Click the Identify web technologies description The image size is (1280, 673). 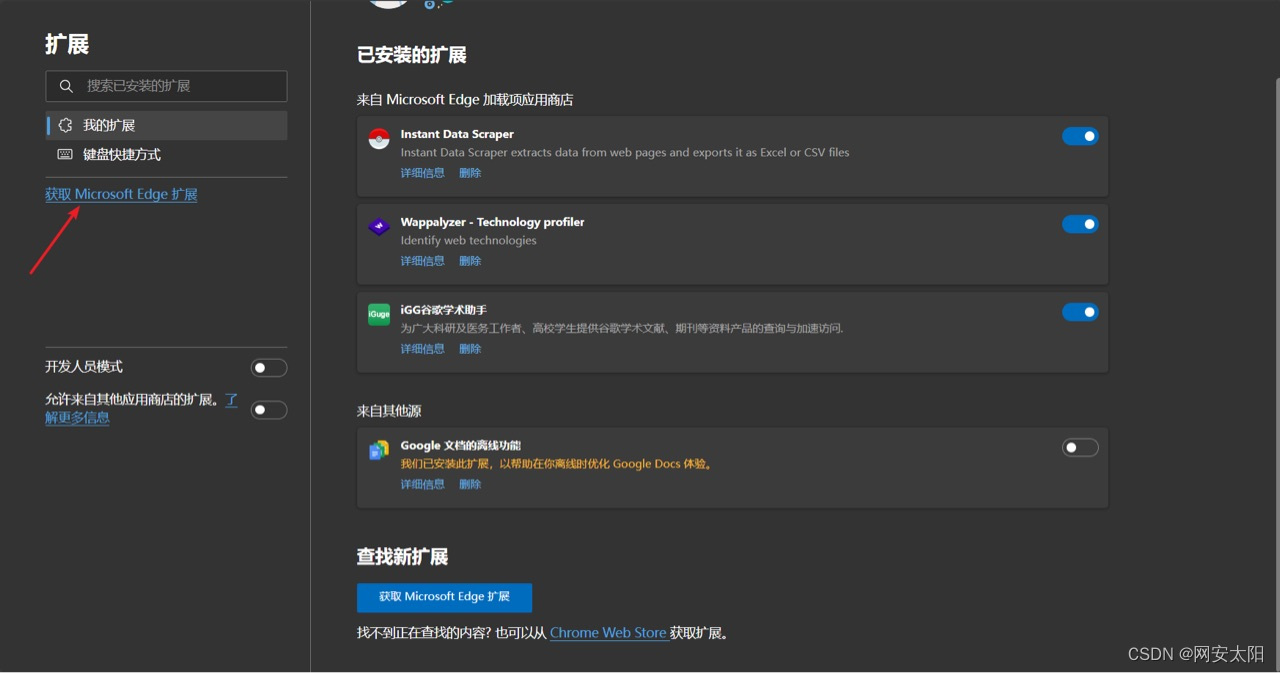click(468, 240)
